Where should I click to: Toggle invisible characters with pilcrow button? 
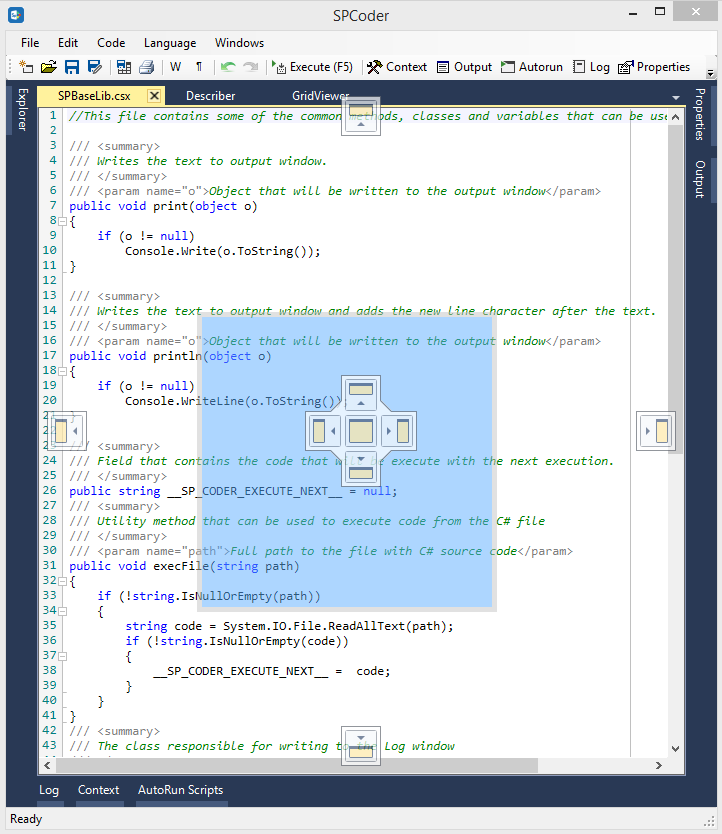(199, 67)
